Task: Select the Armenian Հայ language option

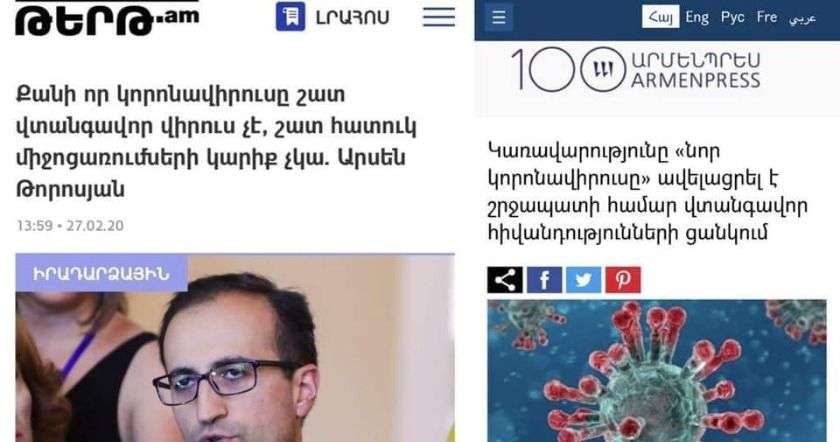Action: pyautogui.click(x=661, y=17)
